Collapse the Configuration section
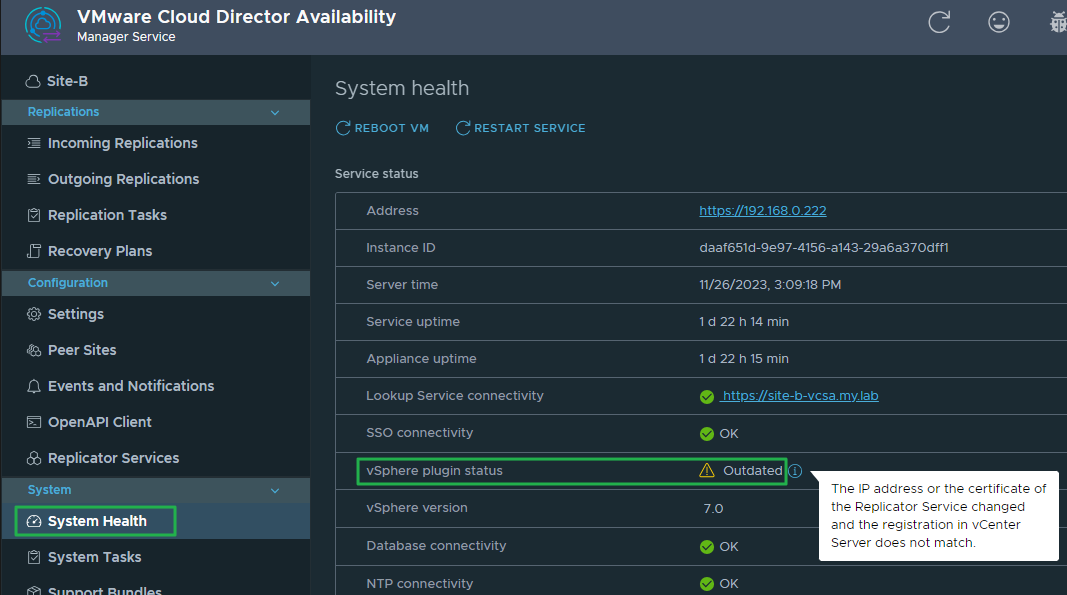This screenshot has width=1067, height=595. click(275, 283)
